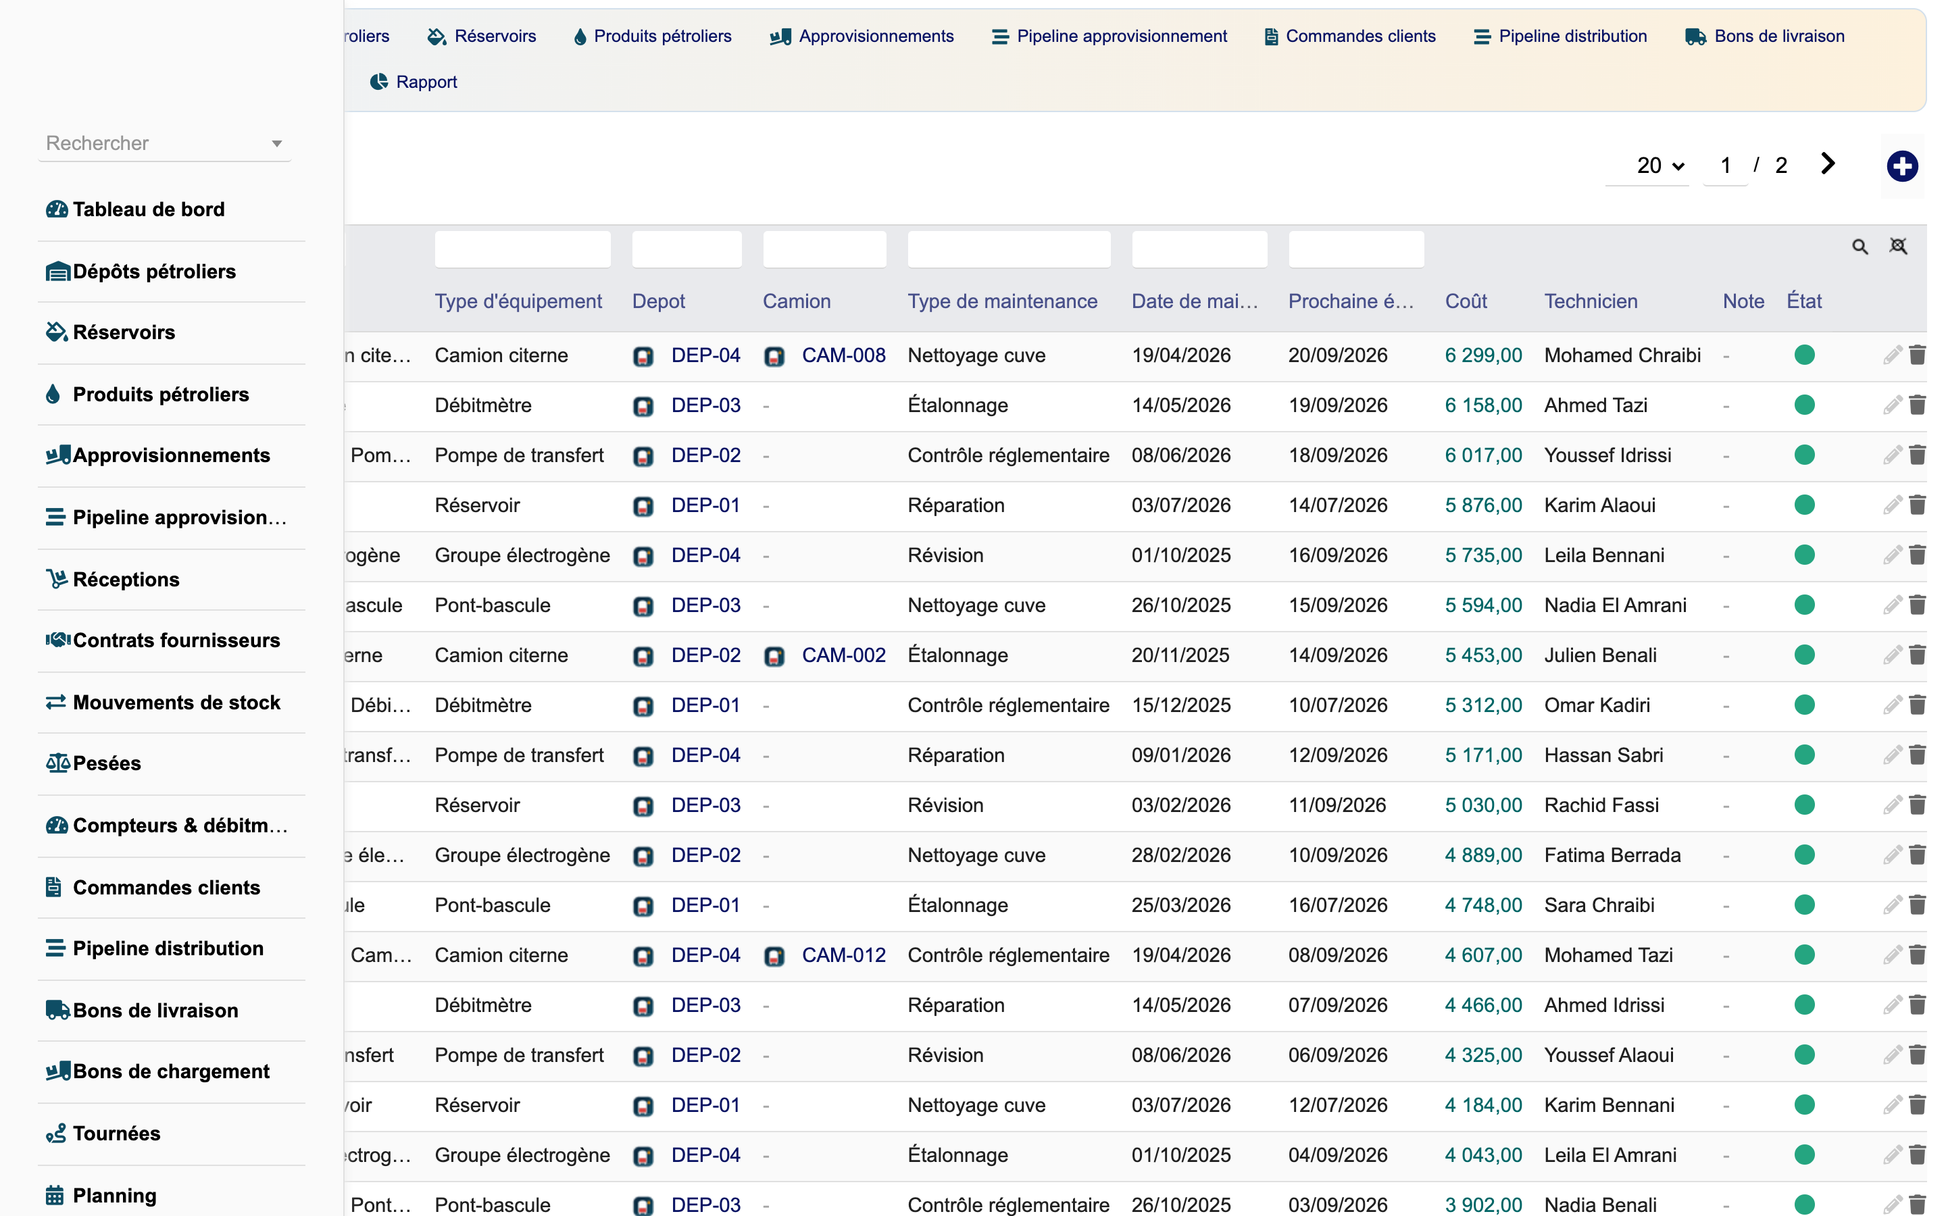Open the CAM-002 truck link
Image resolution: width=1946 pixels, height=1216 pixels.
pos(844,655)
